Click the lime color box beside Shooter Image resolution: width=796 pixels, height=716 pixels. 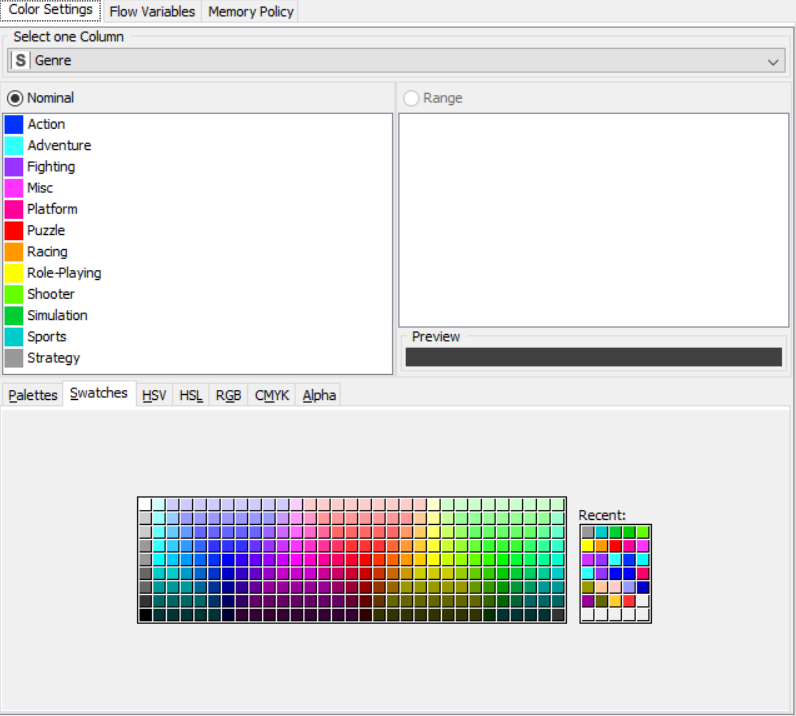point(14,295)
